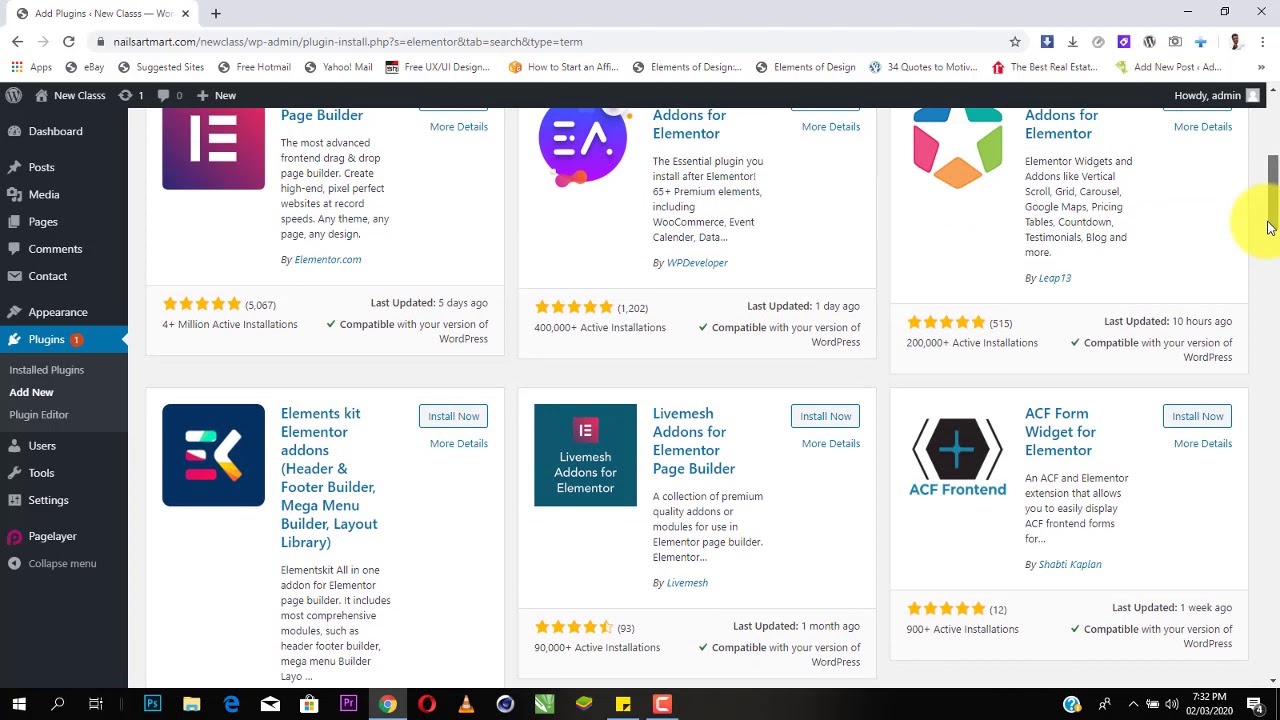View More Details for ACF Form Widget

(x=1203, y=443)
